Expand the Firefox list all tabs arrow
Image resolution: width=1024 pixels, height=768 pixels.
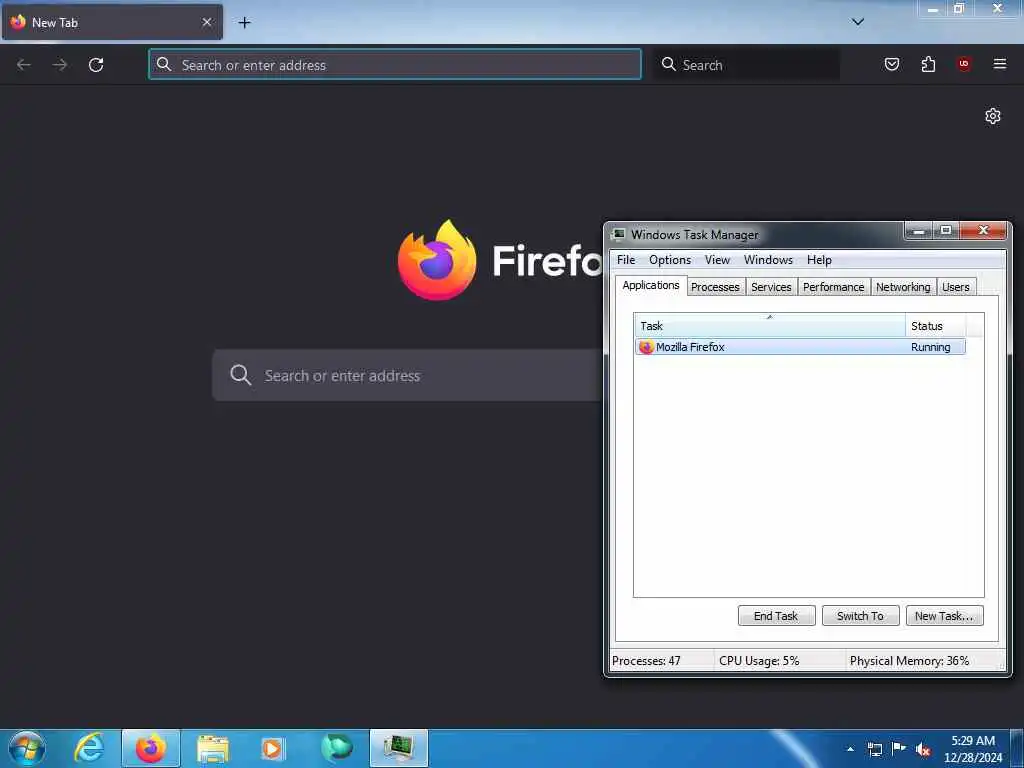click(857, 22)
